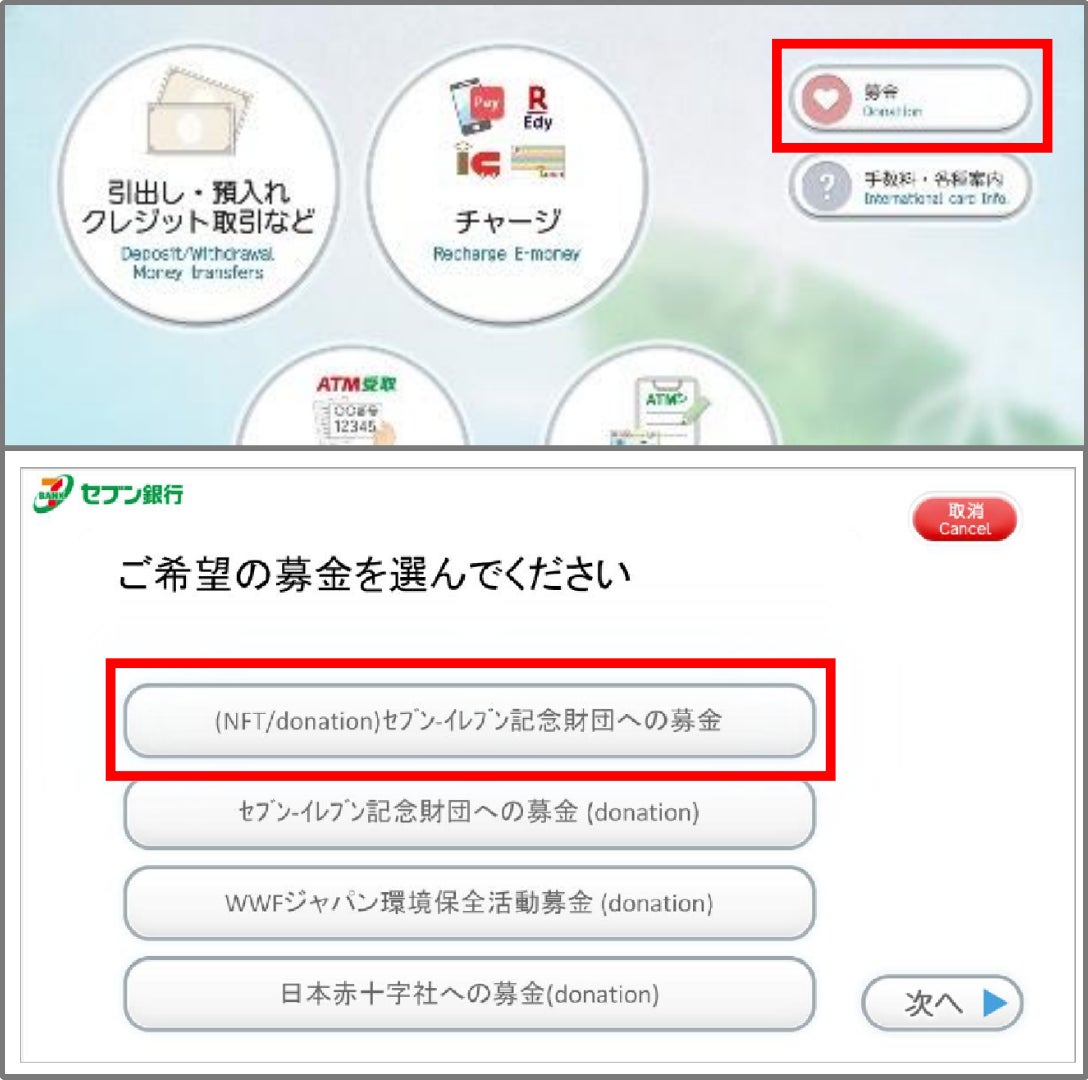The width and height of the screenshot is (1088, 1080).
Task: Cancel with the red 取消 button
Action: [964, 519]
